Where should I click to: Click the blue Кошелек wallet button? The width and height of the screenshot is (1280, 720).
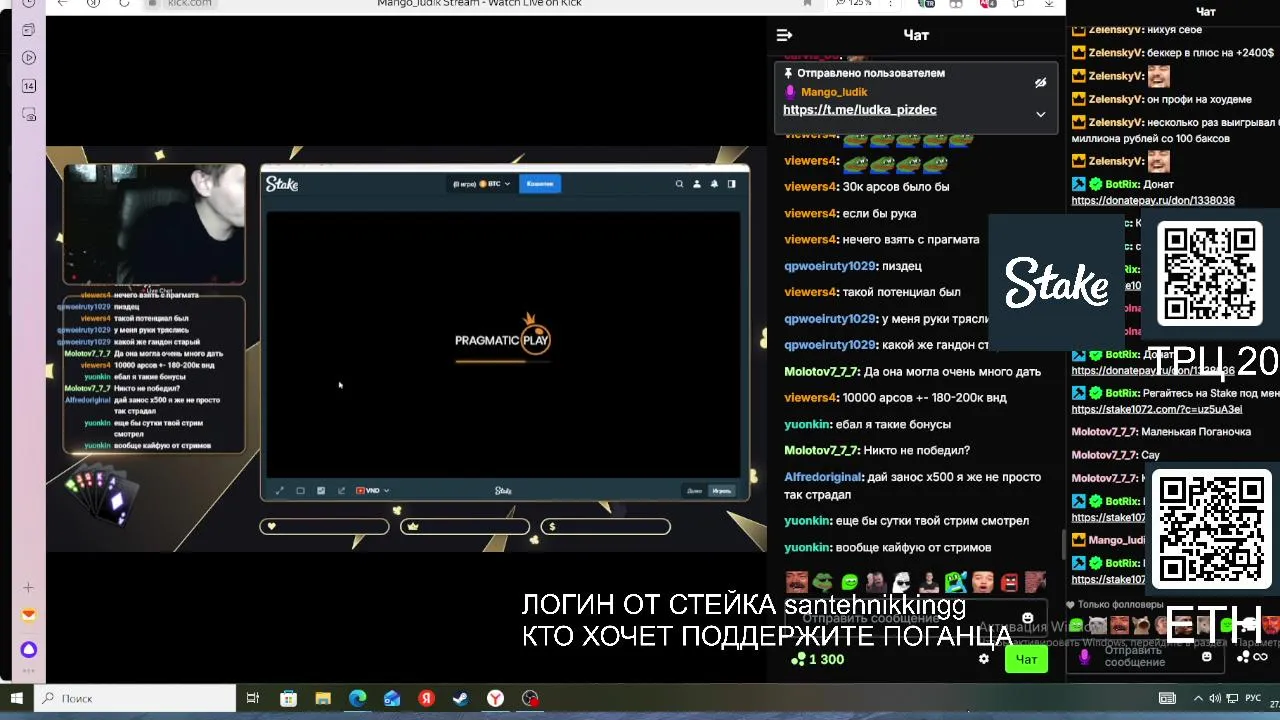coord(540,184)
